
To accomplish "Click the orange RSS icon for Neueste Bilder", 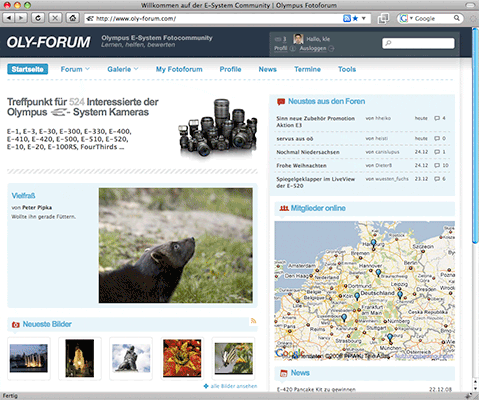I will [x=253, y=321].
